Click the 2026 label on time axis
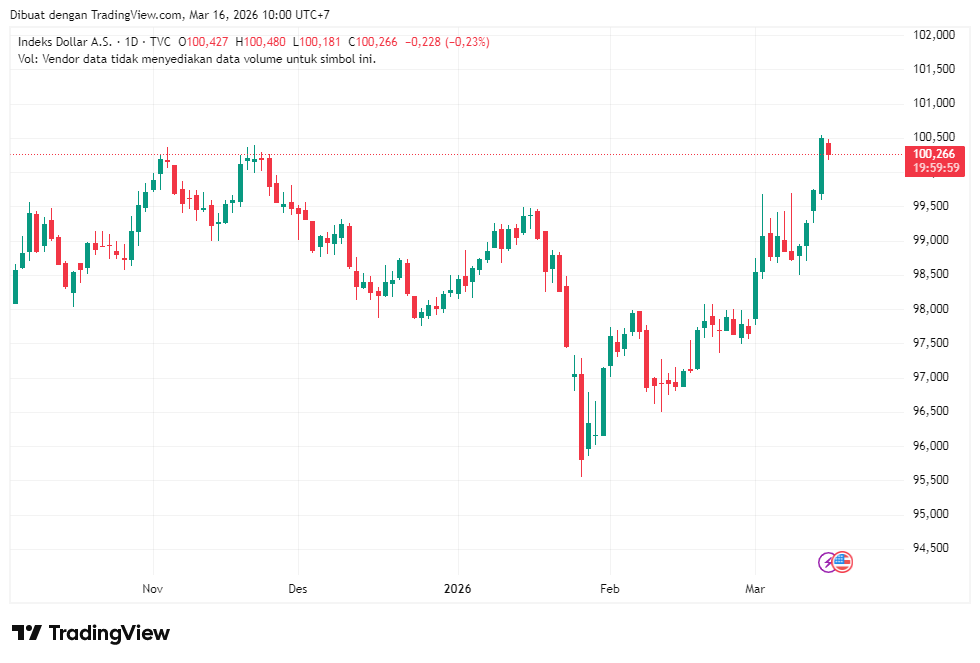This screenshot has width=980, height=663. [458, 589]
